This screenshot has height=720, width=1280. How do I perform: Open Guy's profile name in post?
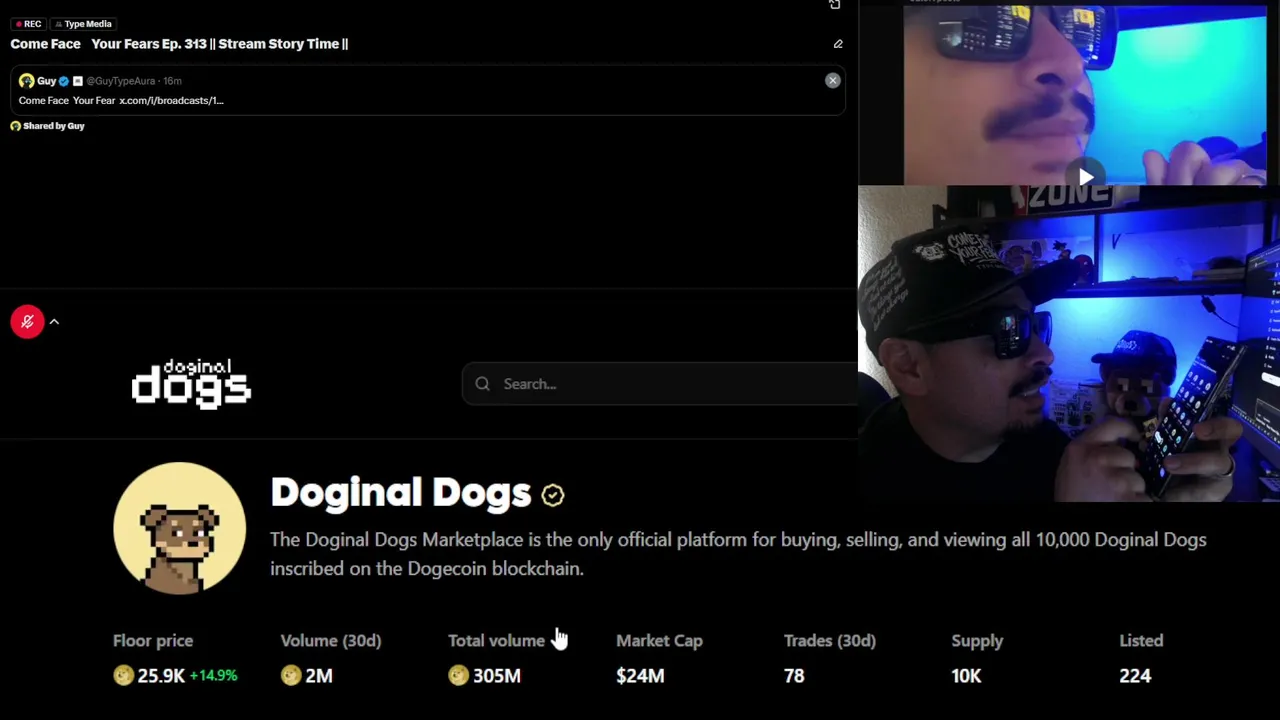[x=46, y=81]
